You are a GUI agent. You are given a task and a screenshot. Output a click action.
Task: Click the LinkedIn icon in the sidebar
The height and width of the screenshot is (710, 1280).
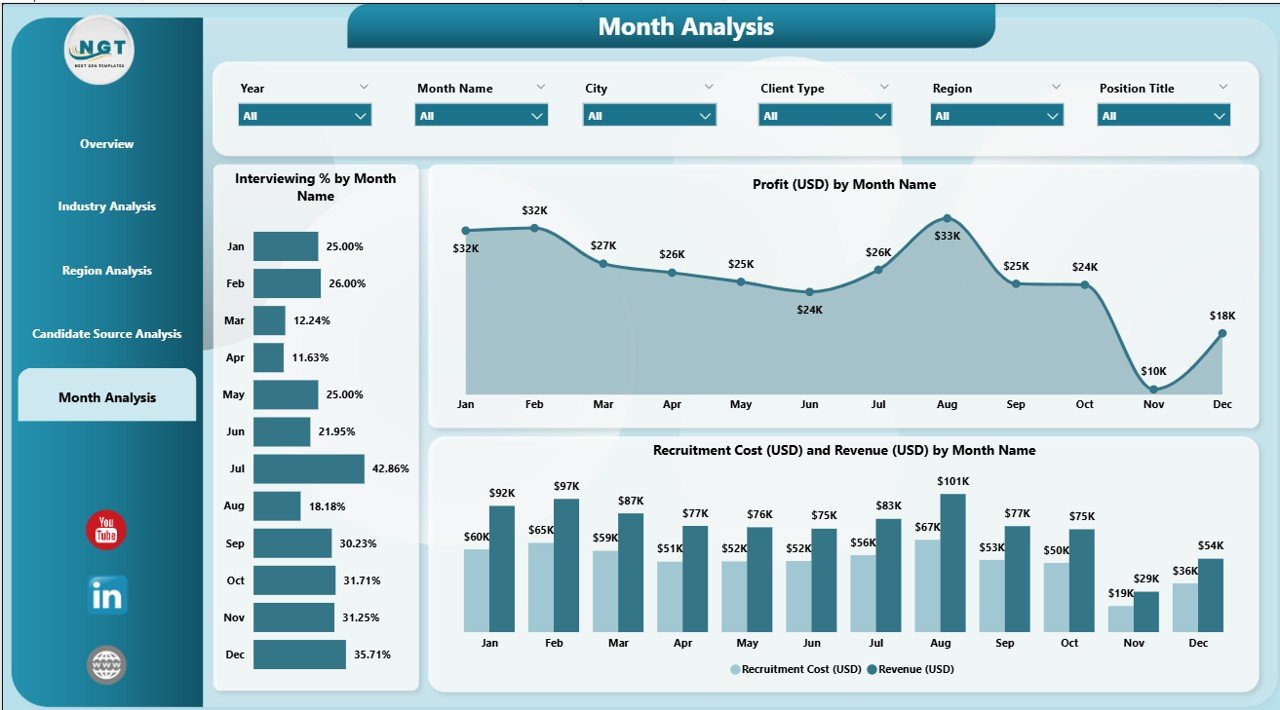[105, 593]
